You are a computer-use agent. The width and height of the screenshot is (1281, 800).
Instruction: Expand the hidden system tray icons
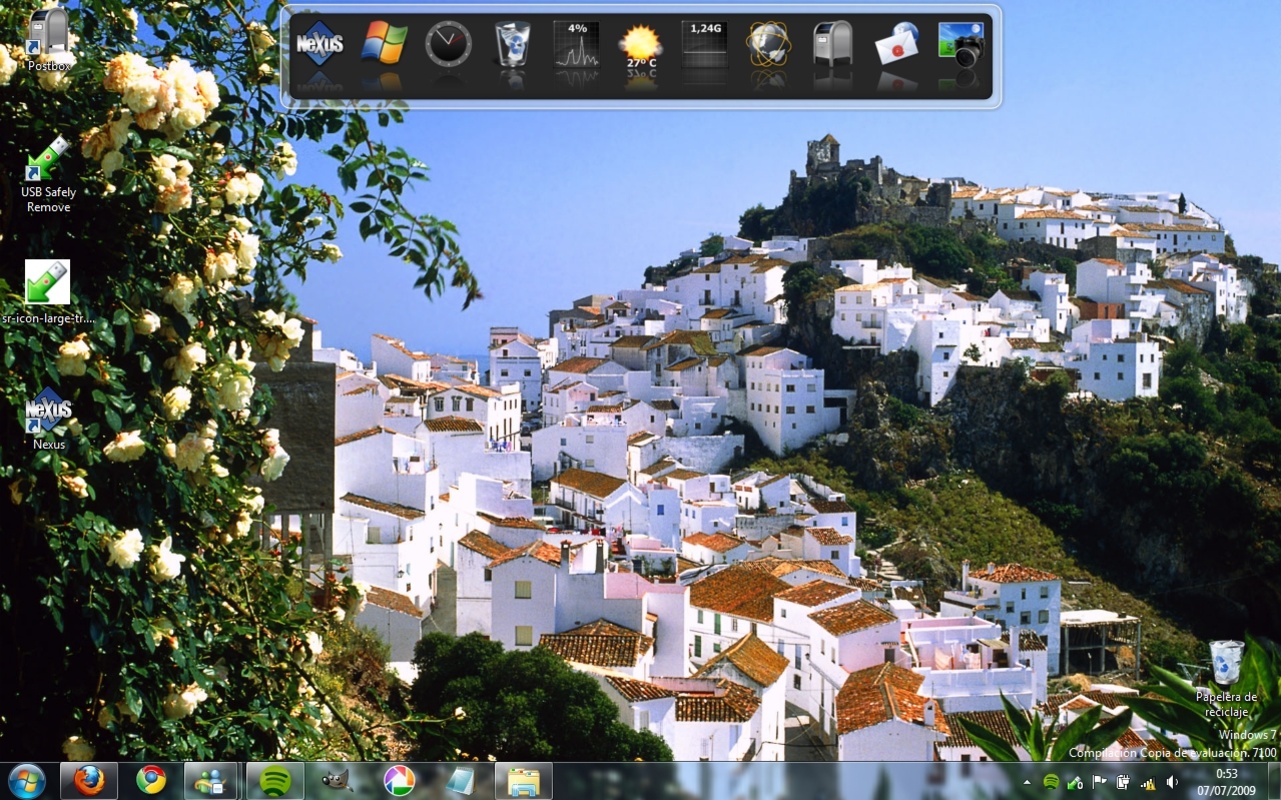click(1027, 781)
